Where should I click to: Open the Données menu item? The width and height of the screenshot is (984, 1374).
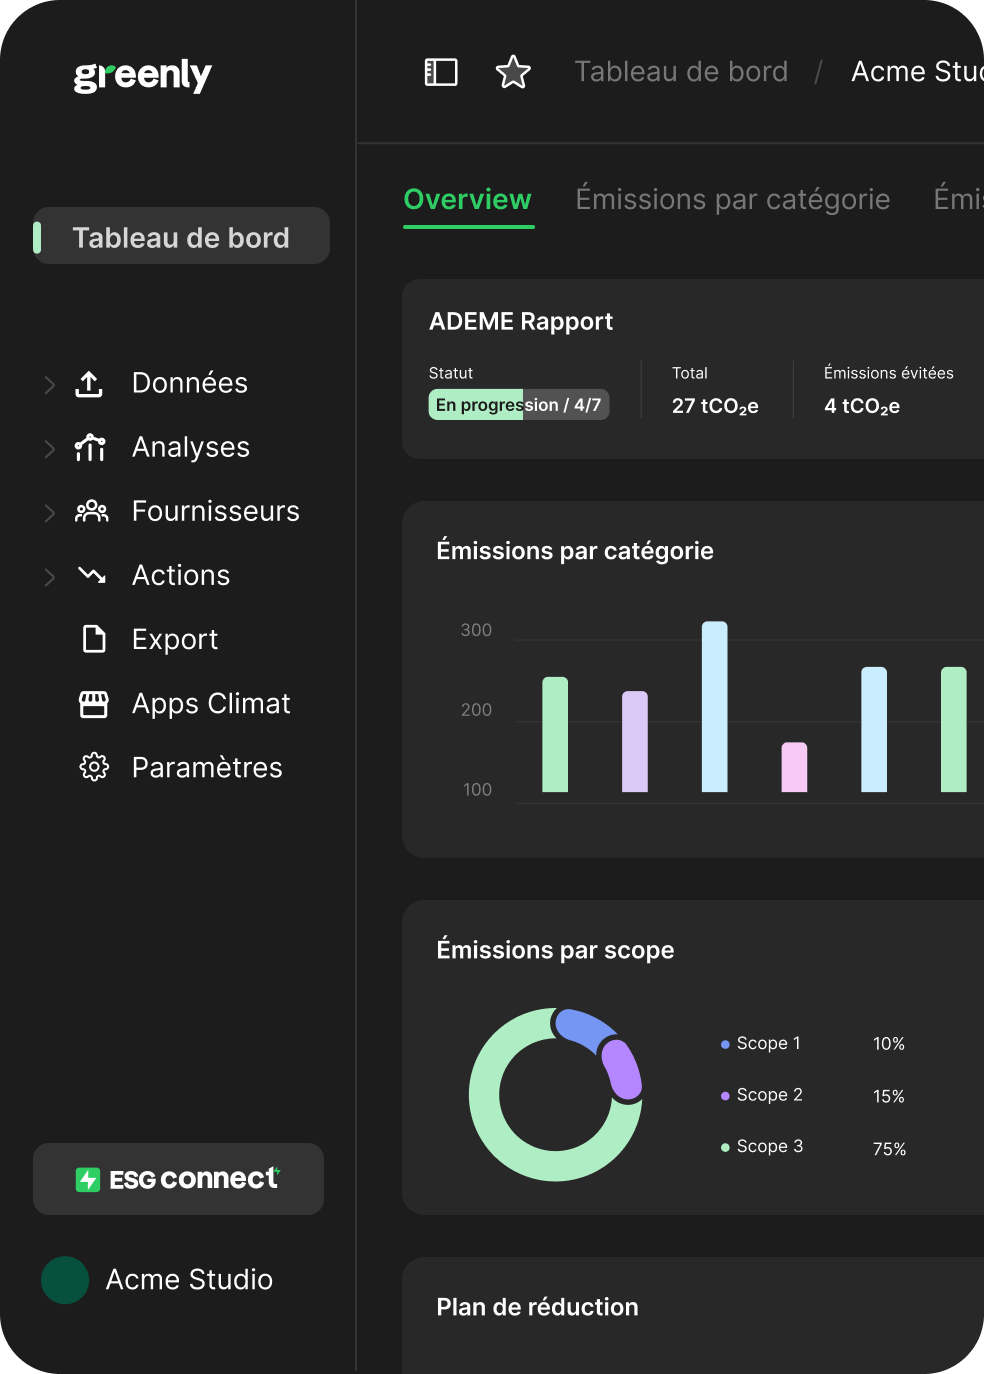(190, 383)
